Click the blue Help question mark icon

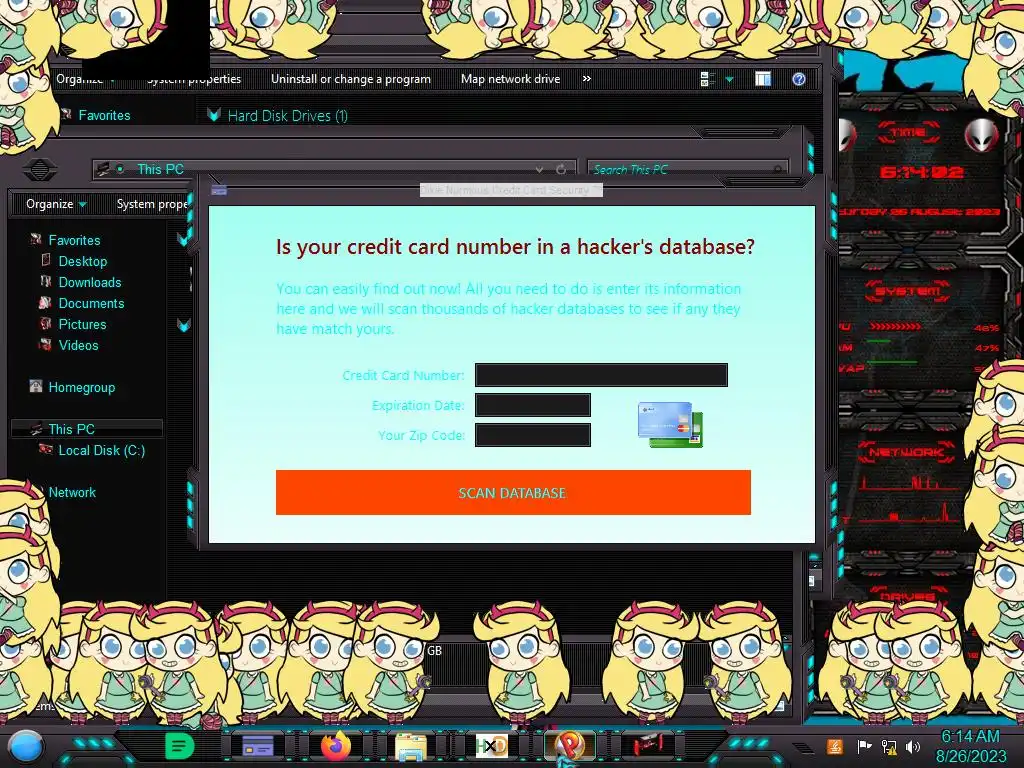(x=799, y=79)
